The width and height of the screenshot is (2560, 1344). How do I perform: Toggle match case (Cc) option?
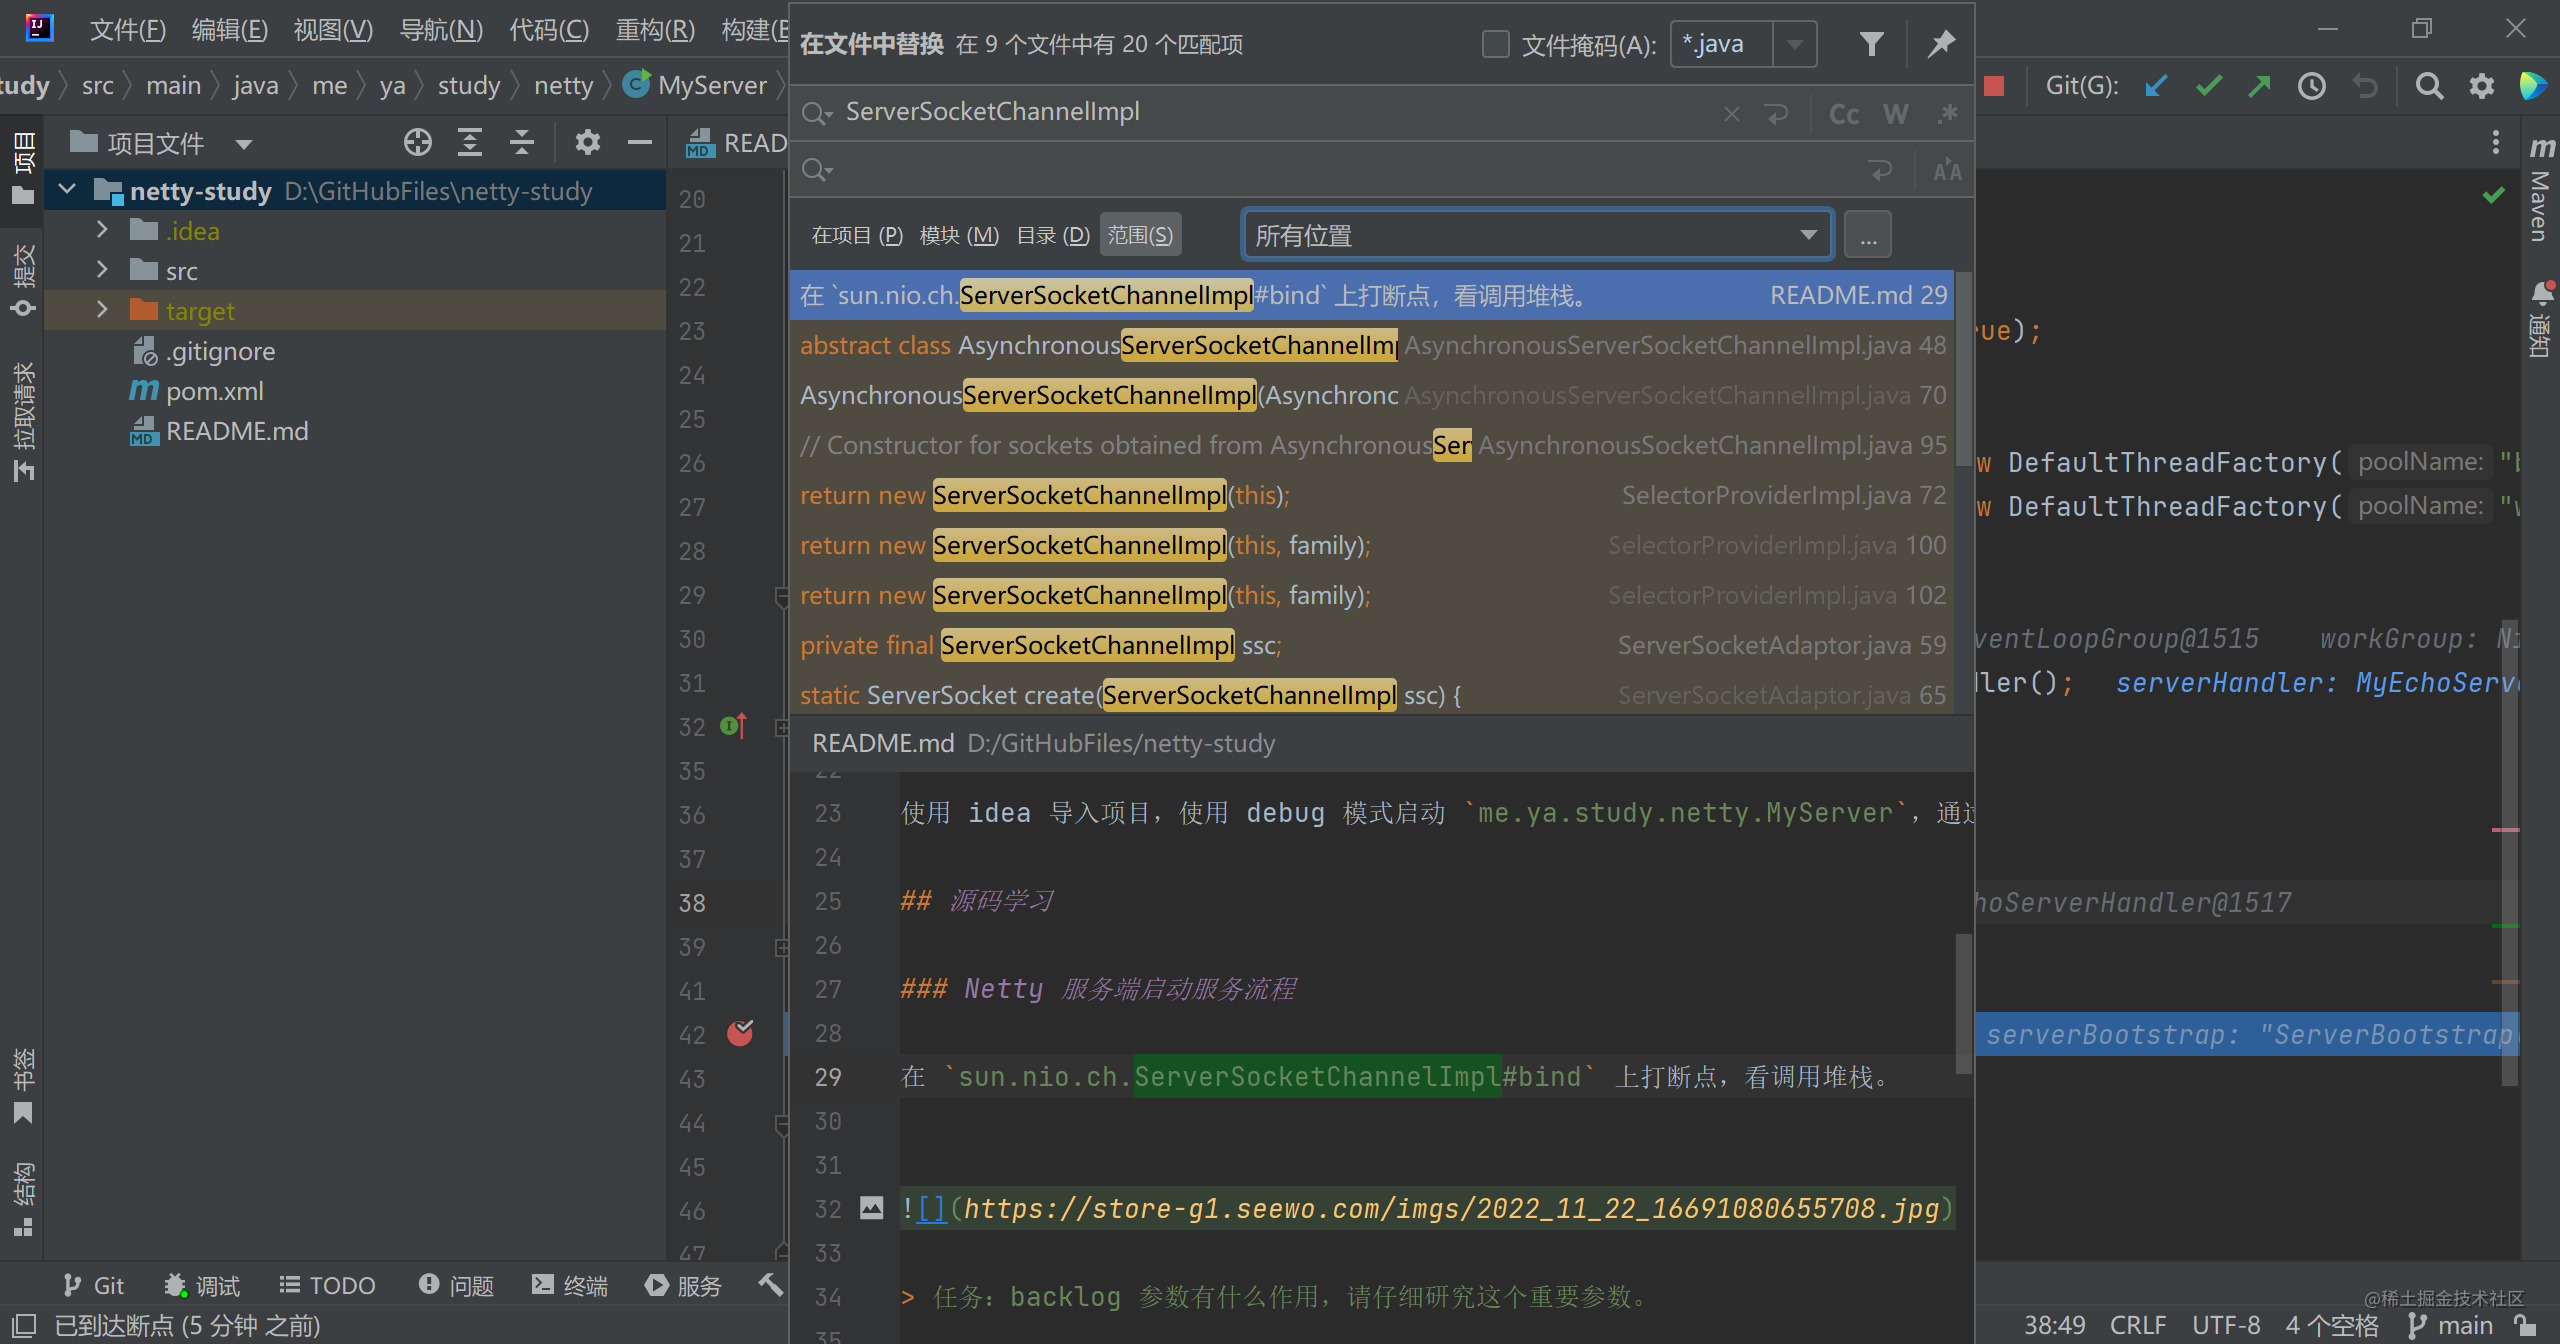point(1843,114)
